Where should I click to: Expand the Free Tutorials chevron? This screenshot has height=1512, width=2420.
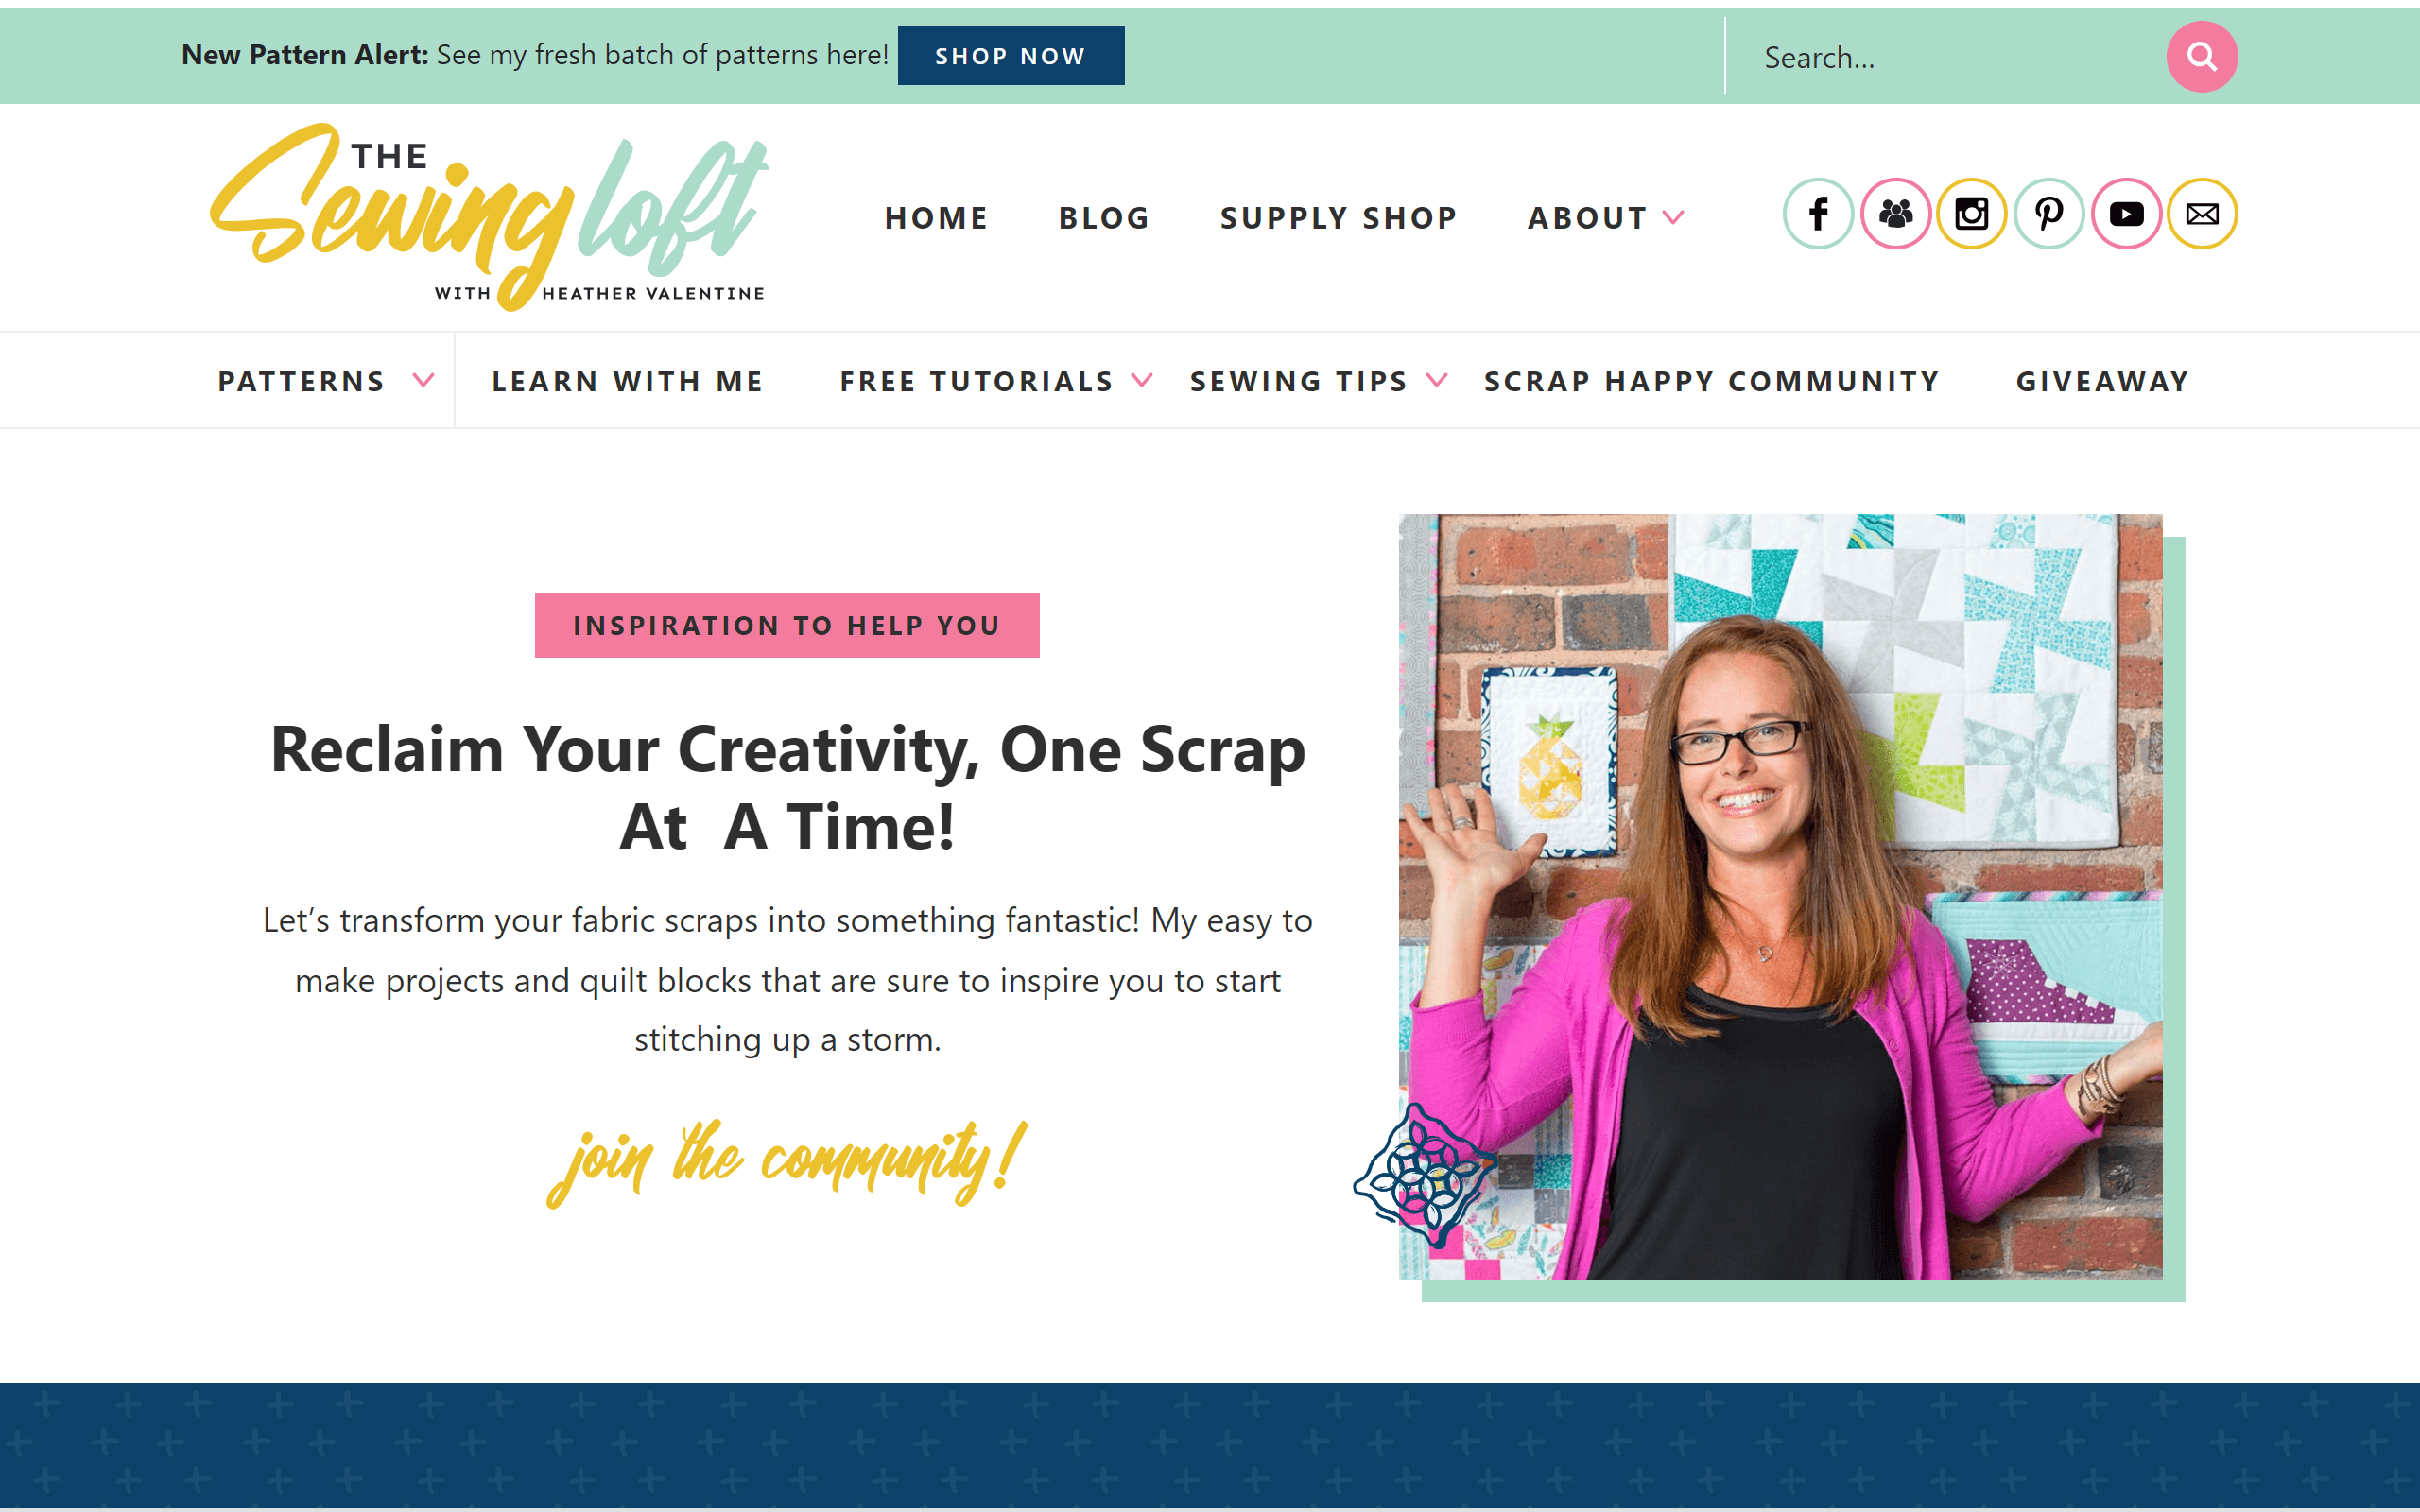[1142, 380]
